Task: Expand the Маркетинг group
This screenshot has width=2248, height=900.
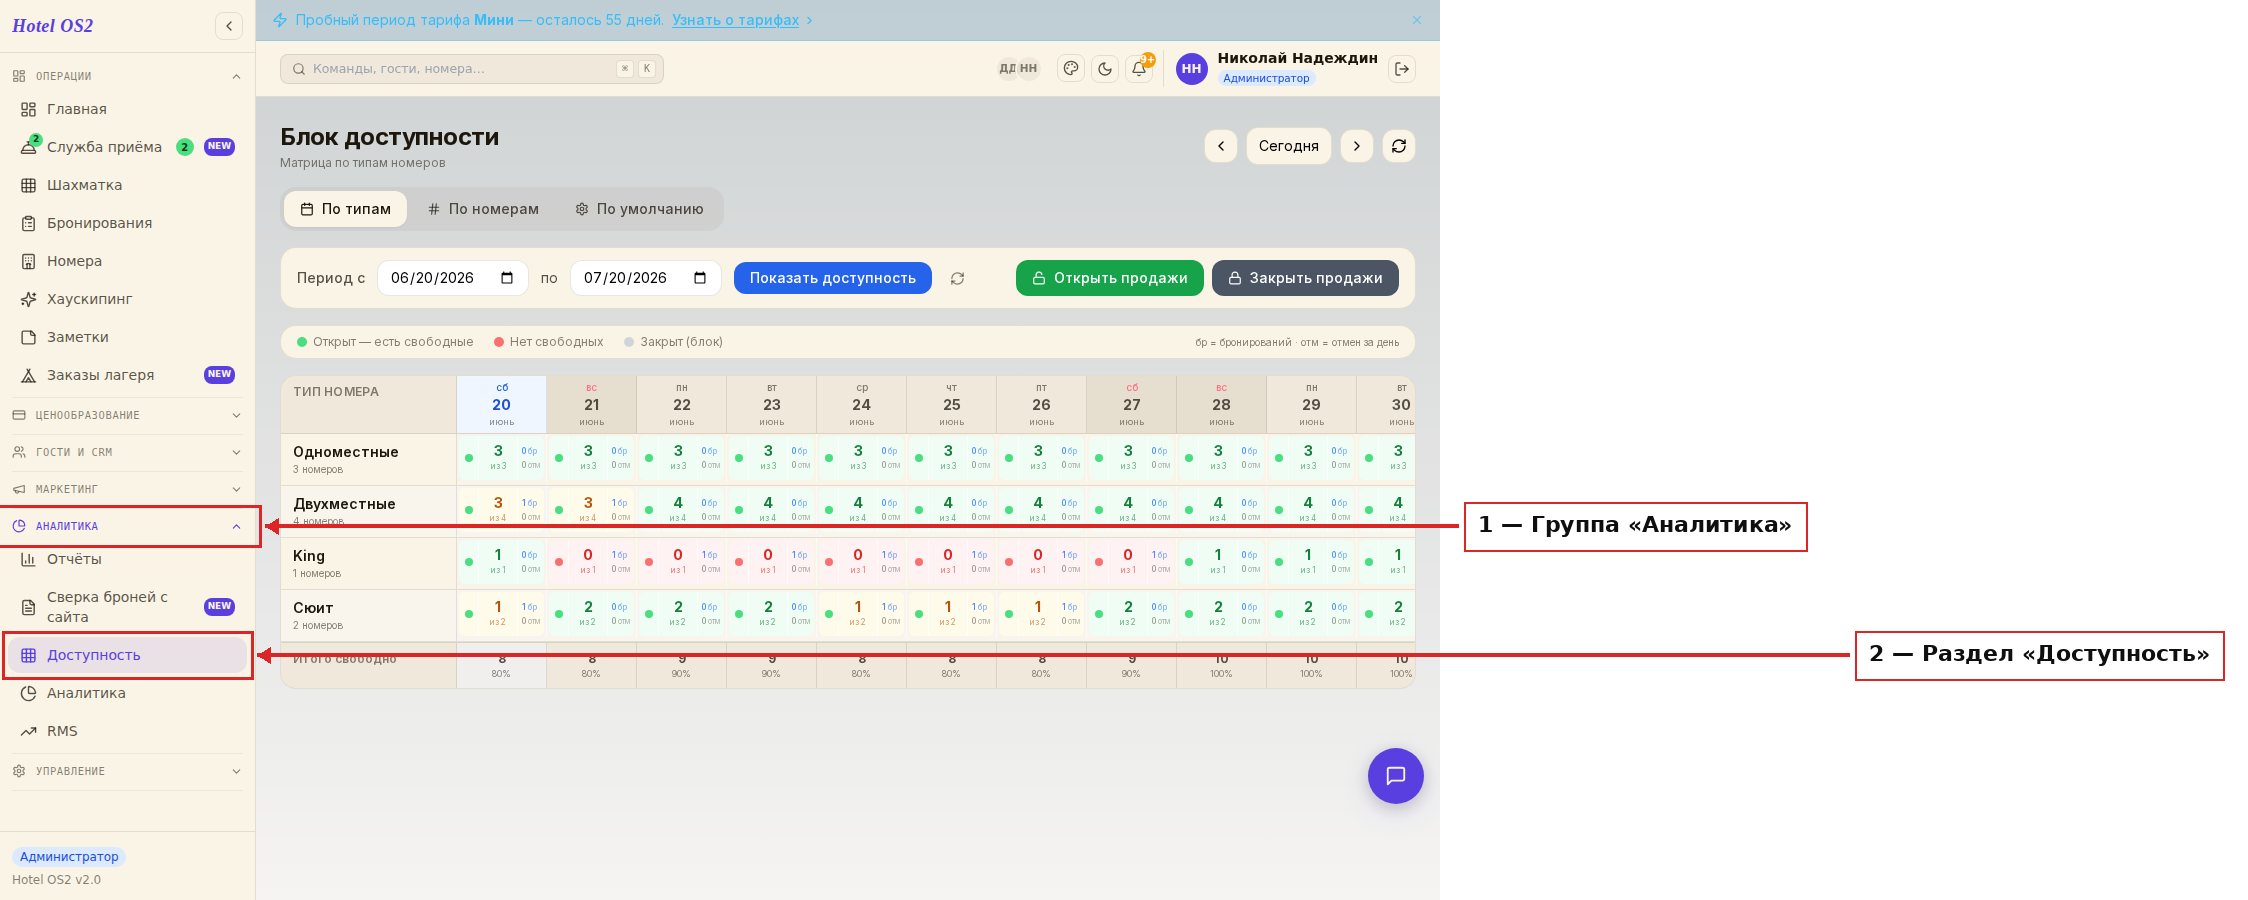Action: click(127, 489)
